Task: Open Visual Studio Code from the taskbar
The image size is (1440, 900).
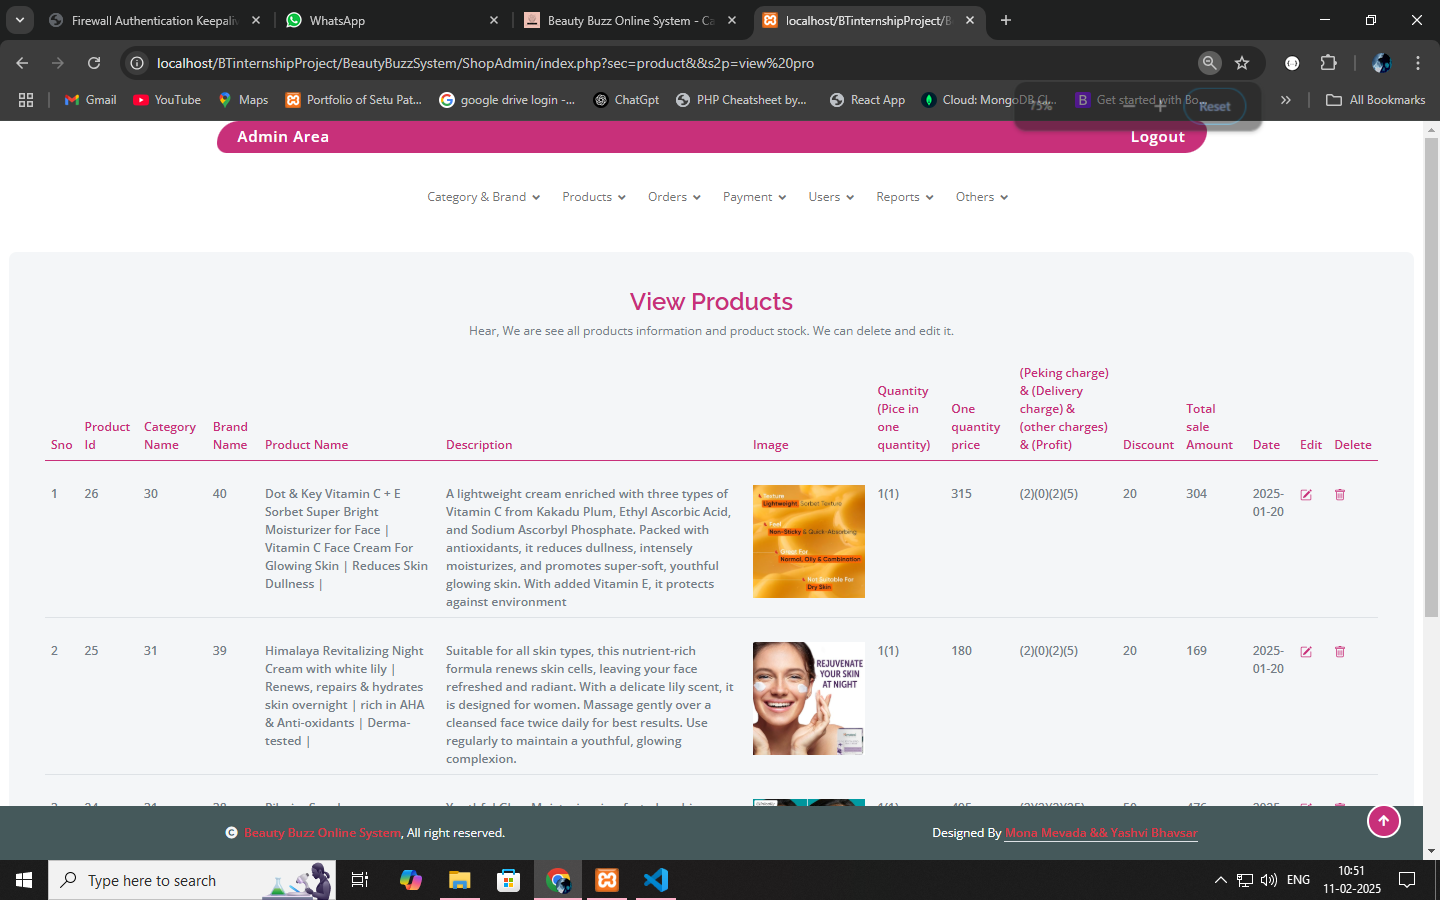Action: tap(656, 880)
